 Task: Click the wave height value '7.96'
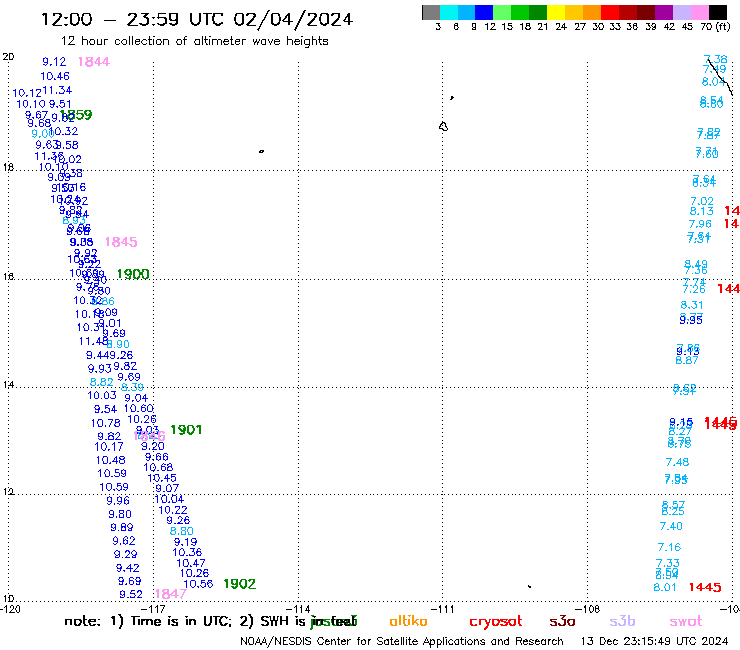700,224
